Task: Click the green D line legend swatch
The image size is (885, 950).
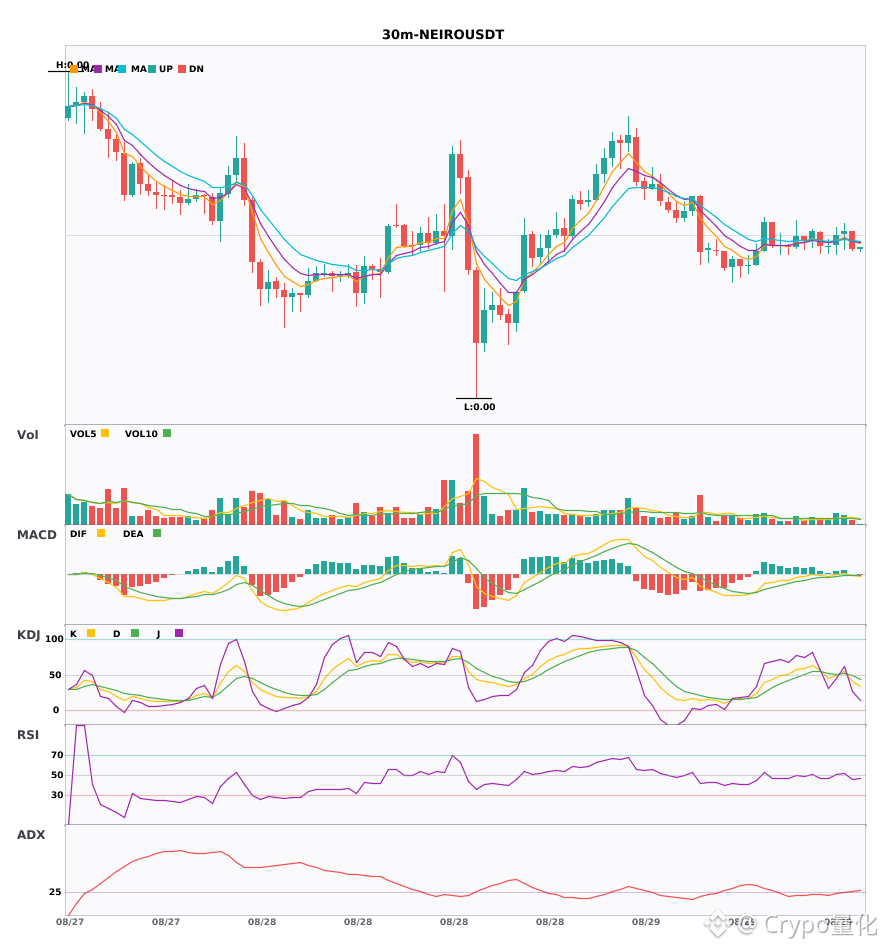Action: coord(135,633)
